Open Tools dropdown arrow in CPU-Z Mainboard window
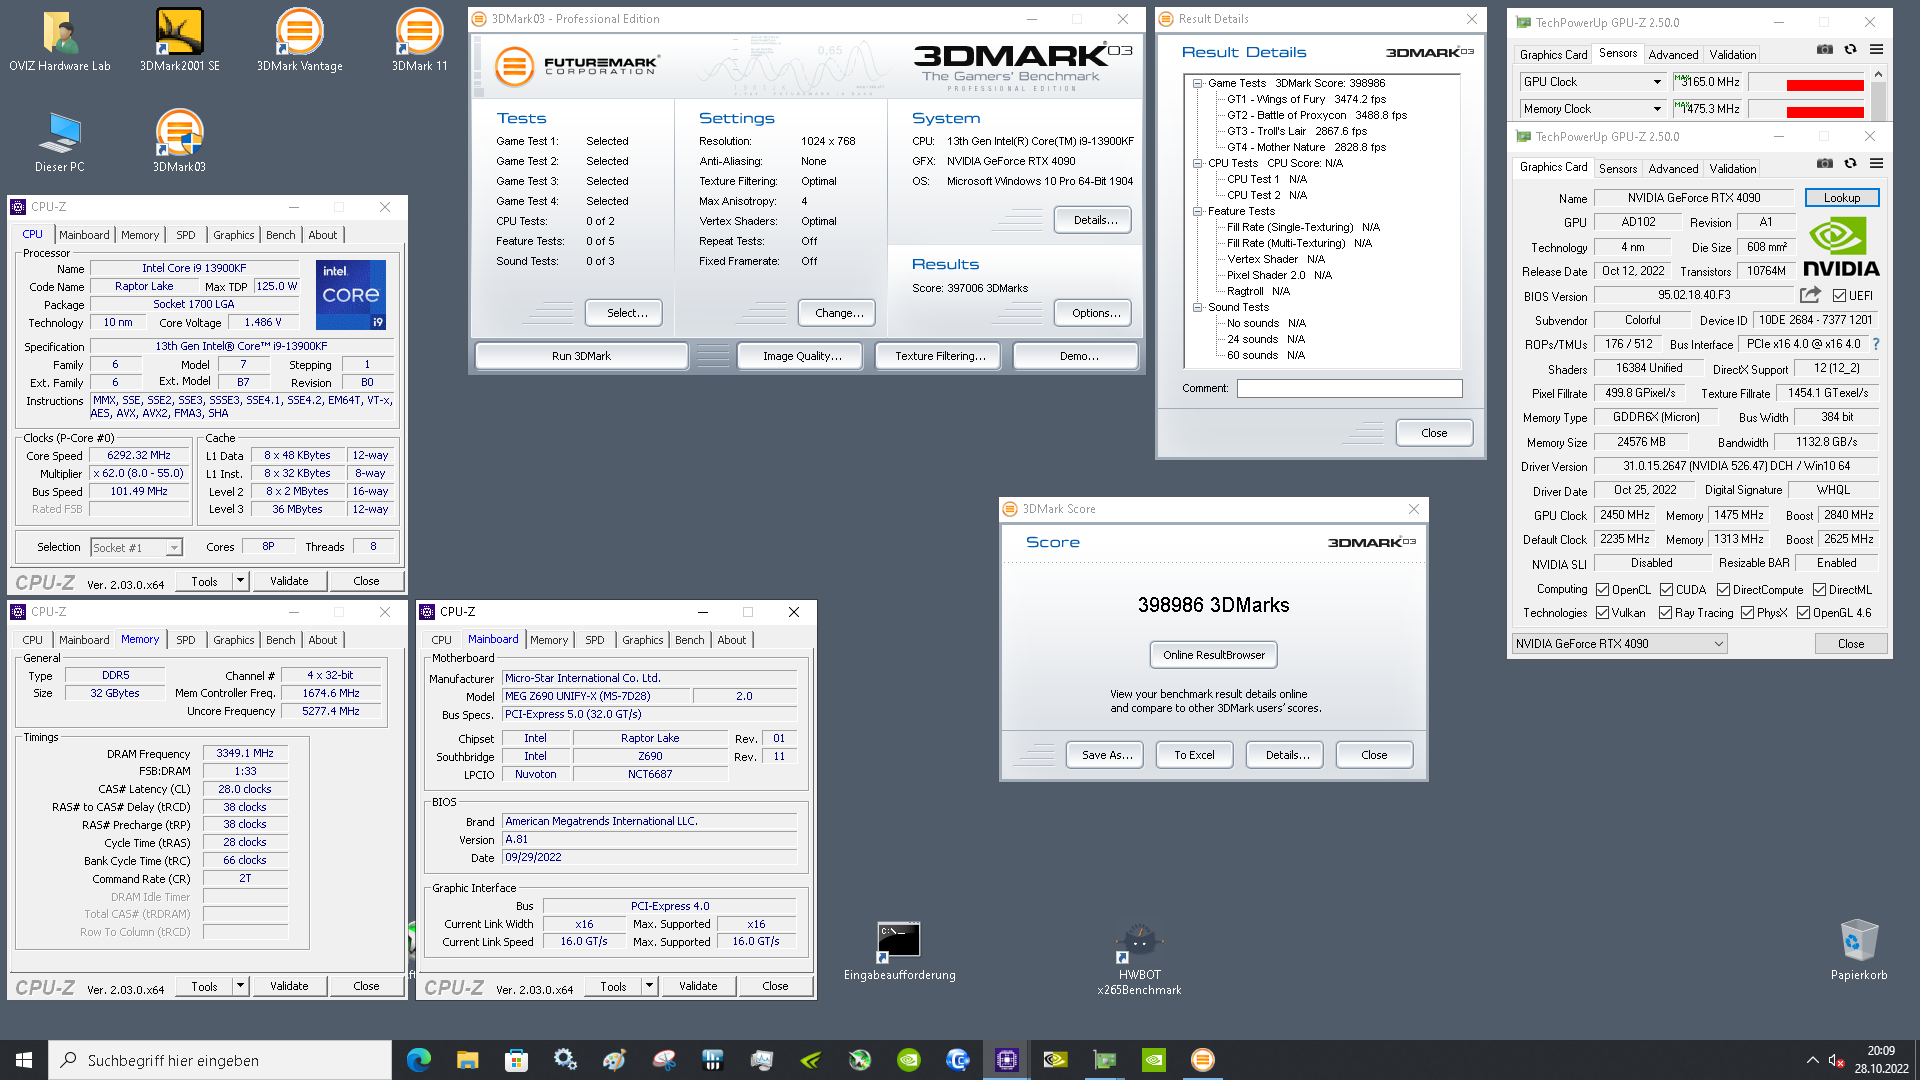Image resolution: width=1920 pixels, height=1080 pixels. point(649,986)
